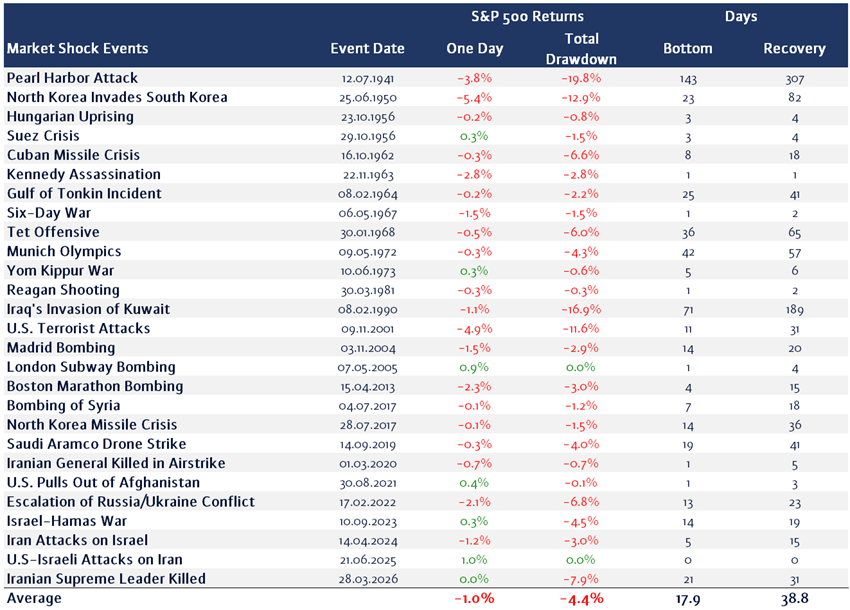Click the average one-day return -1.0%
Screen dimensions: 850x610
click(474, 599)
